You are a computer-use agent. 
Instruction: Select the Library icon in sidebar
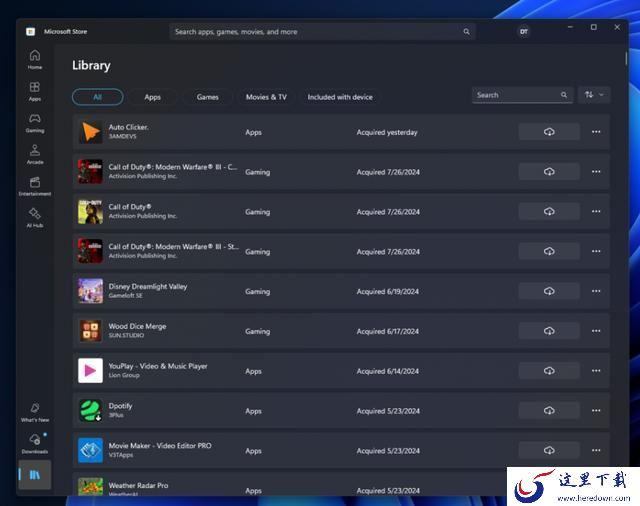tap(35, 475)
